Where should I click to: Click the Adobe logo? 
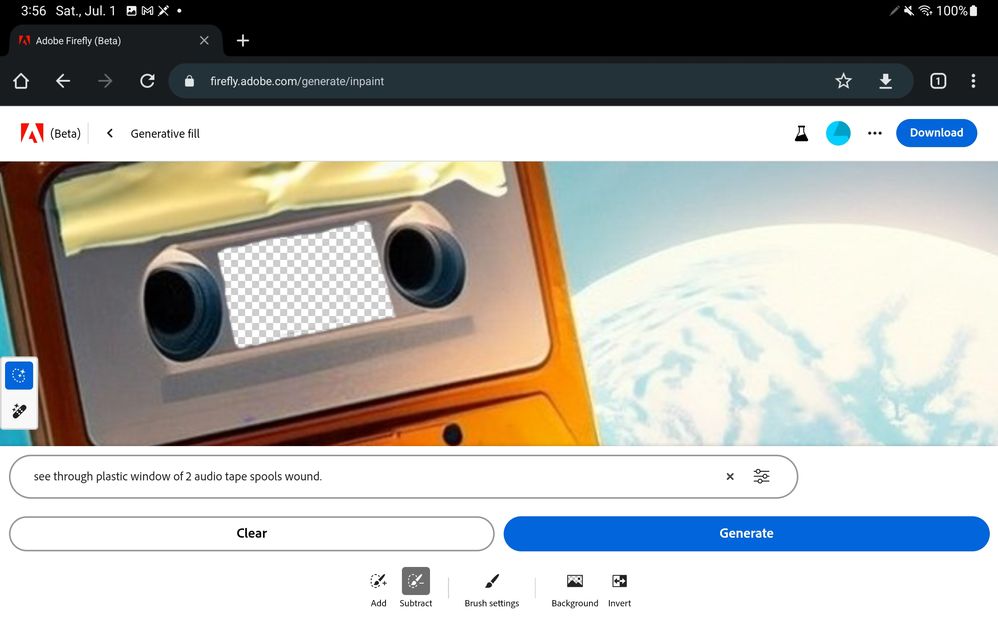point(32,133)
